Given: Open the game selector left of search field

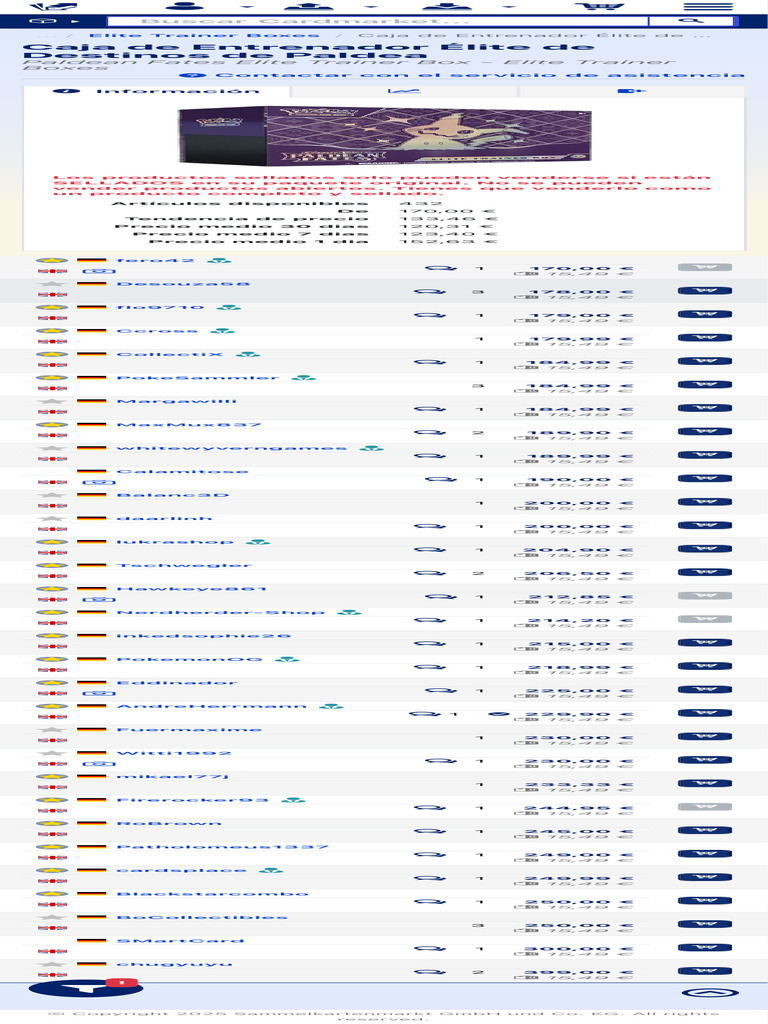Looking at the screenshot, I should pos(53,22).
